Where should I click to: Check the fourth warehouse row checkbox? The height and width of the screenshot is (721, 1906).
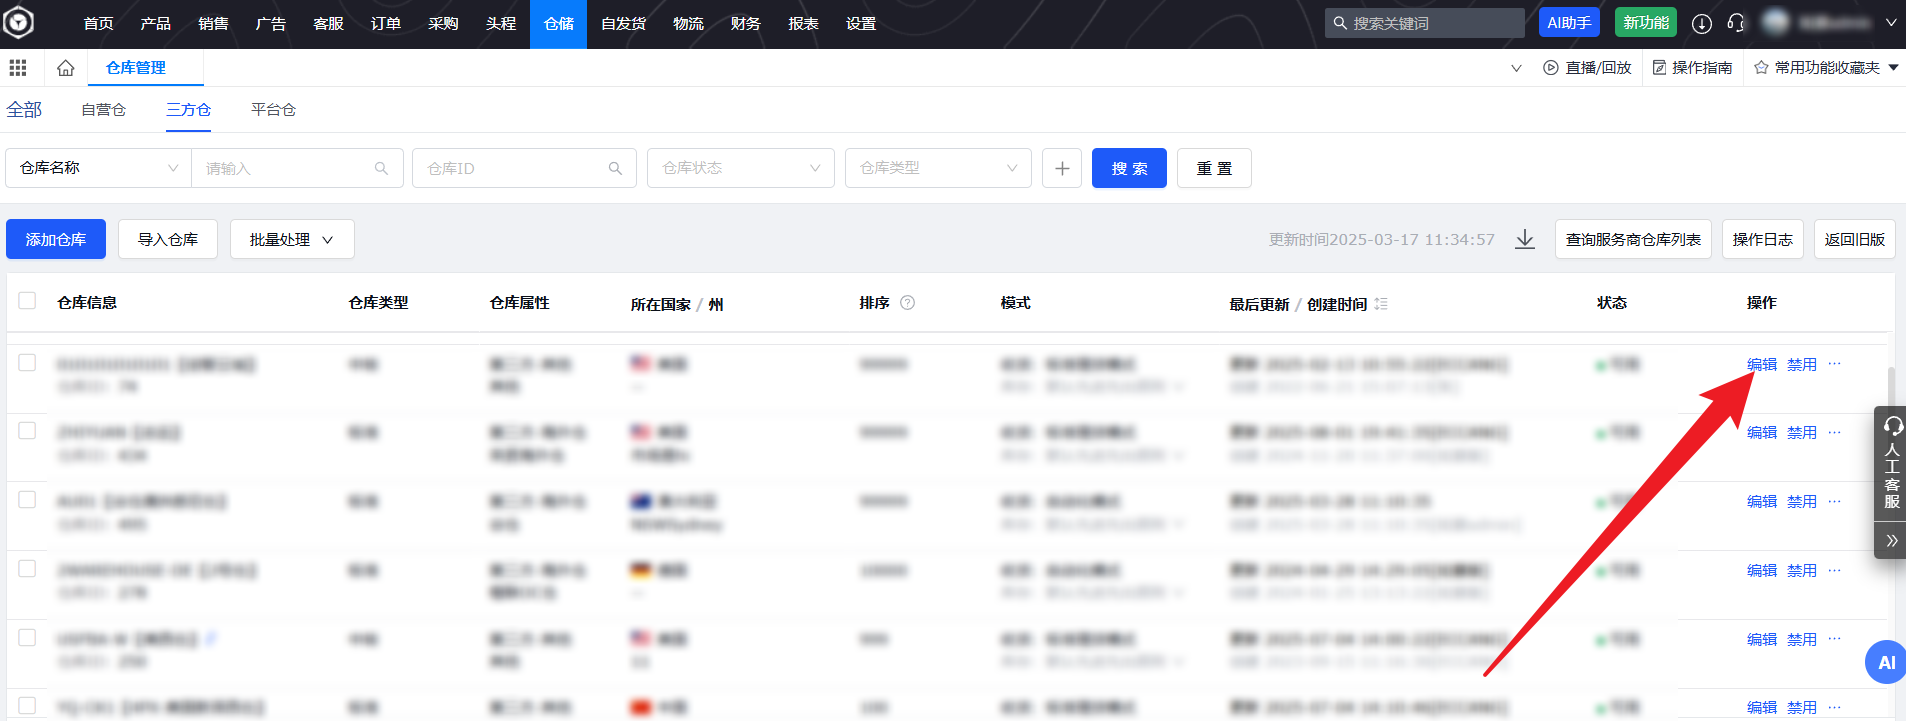[x=27, y=568]
